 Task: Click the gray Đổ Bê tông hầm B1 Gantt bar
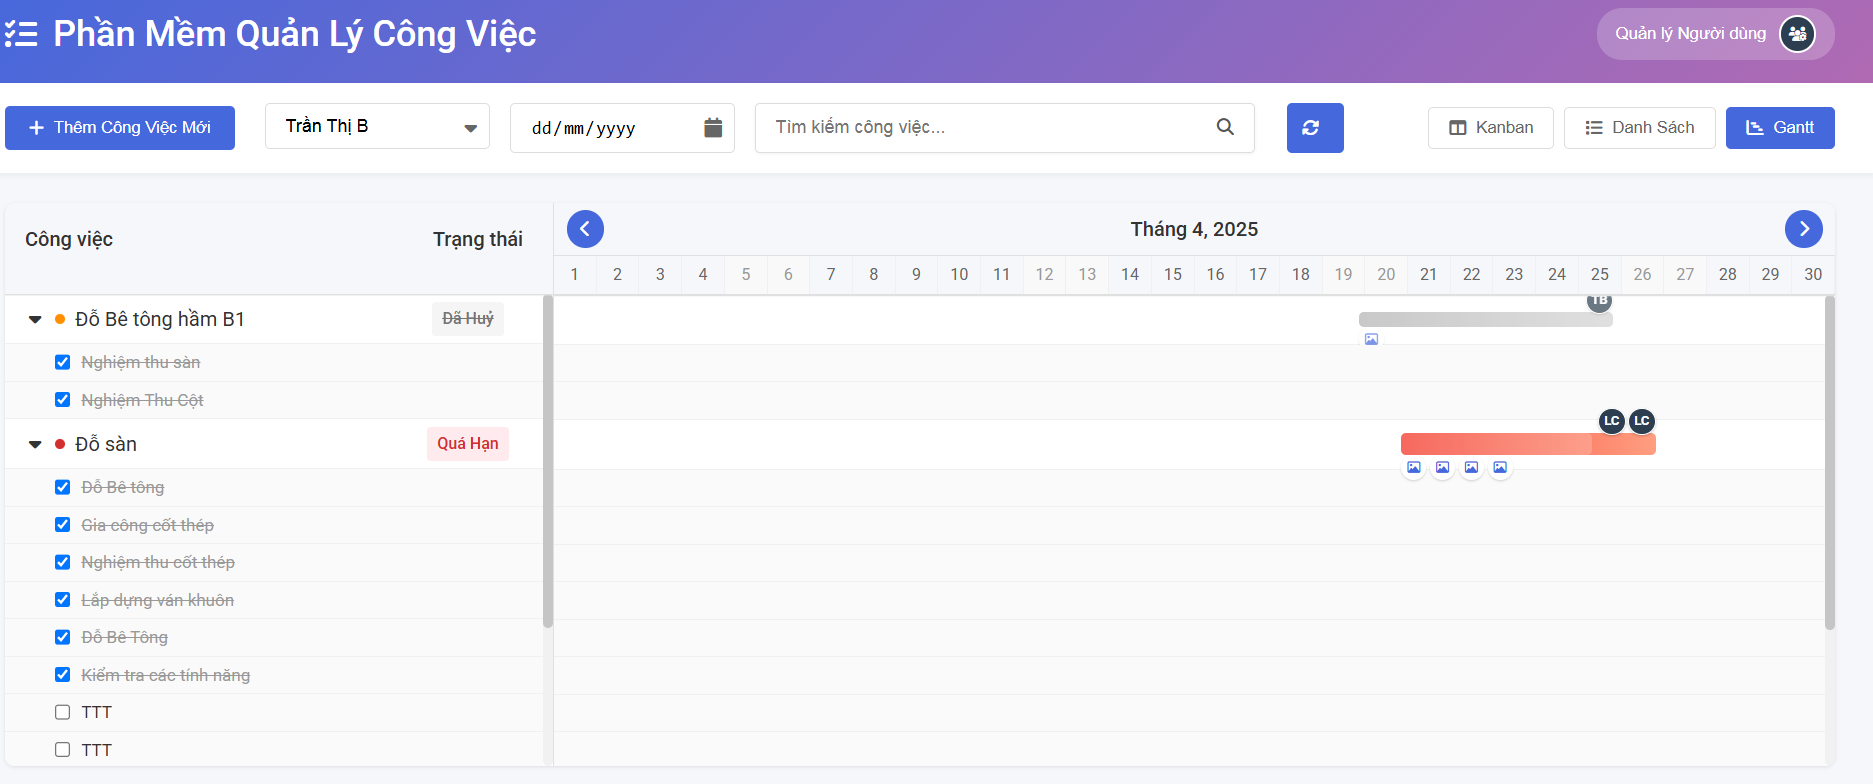(x=1485, y=320)
